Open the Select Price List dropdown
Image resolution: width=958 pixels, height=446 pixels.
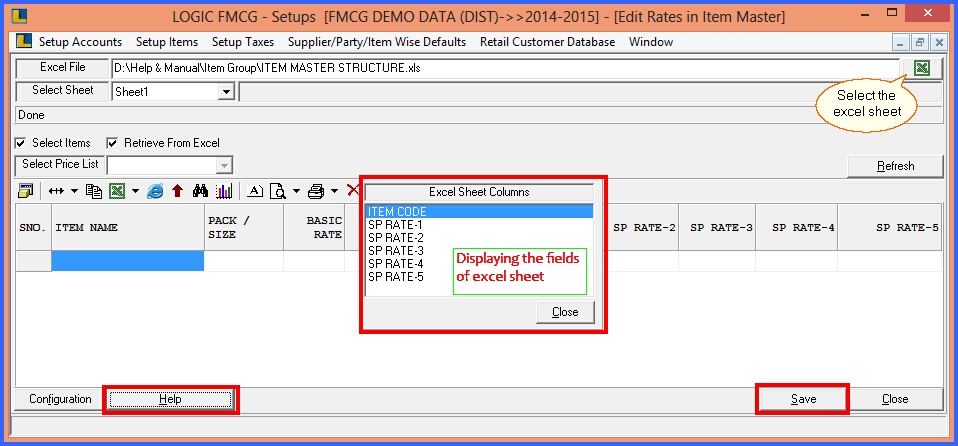click(x=224, y=165)
